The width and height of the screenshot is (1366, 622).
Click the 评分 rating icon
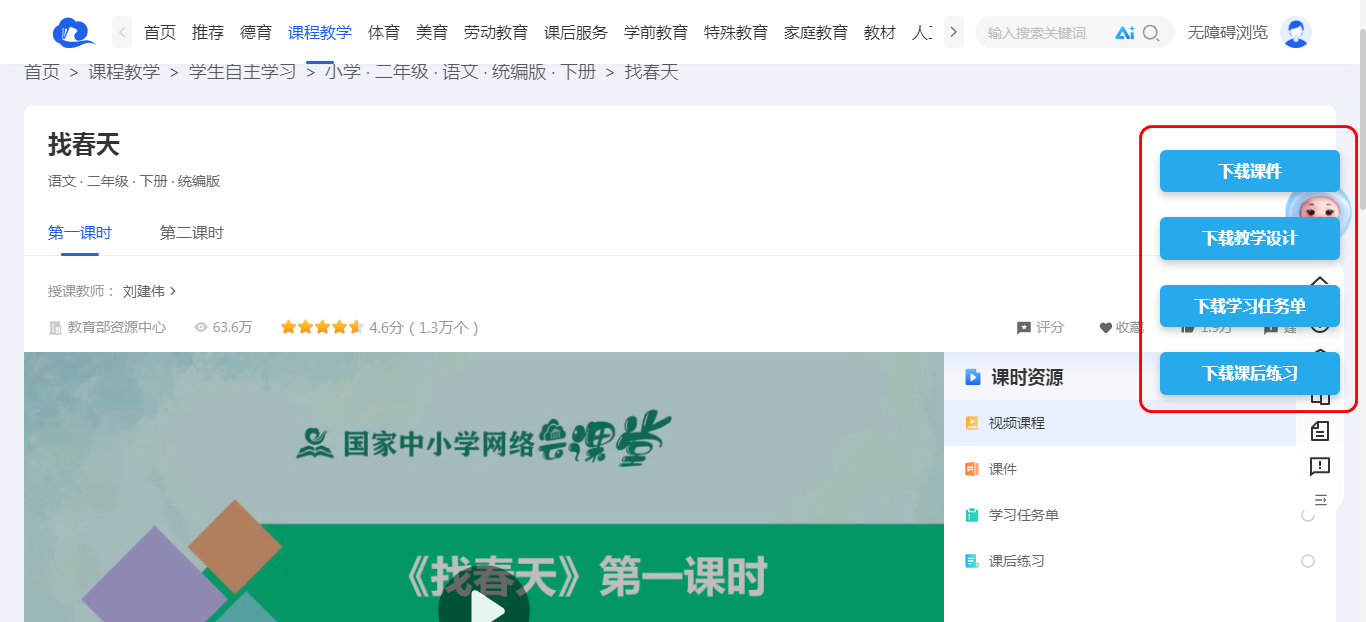1024,328
